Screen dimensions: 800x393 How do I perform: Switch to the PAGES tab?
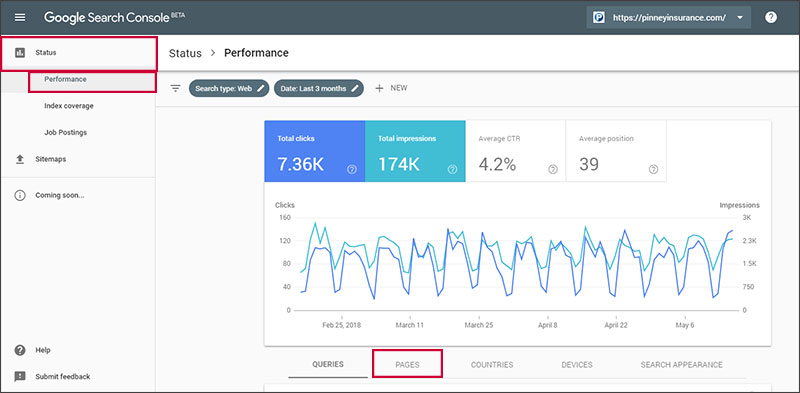[407, 364]
